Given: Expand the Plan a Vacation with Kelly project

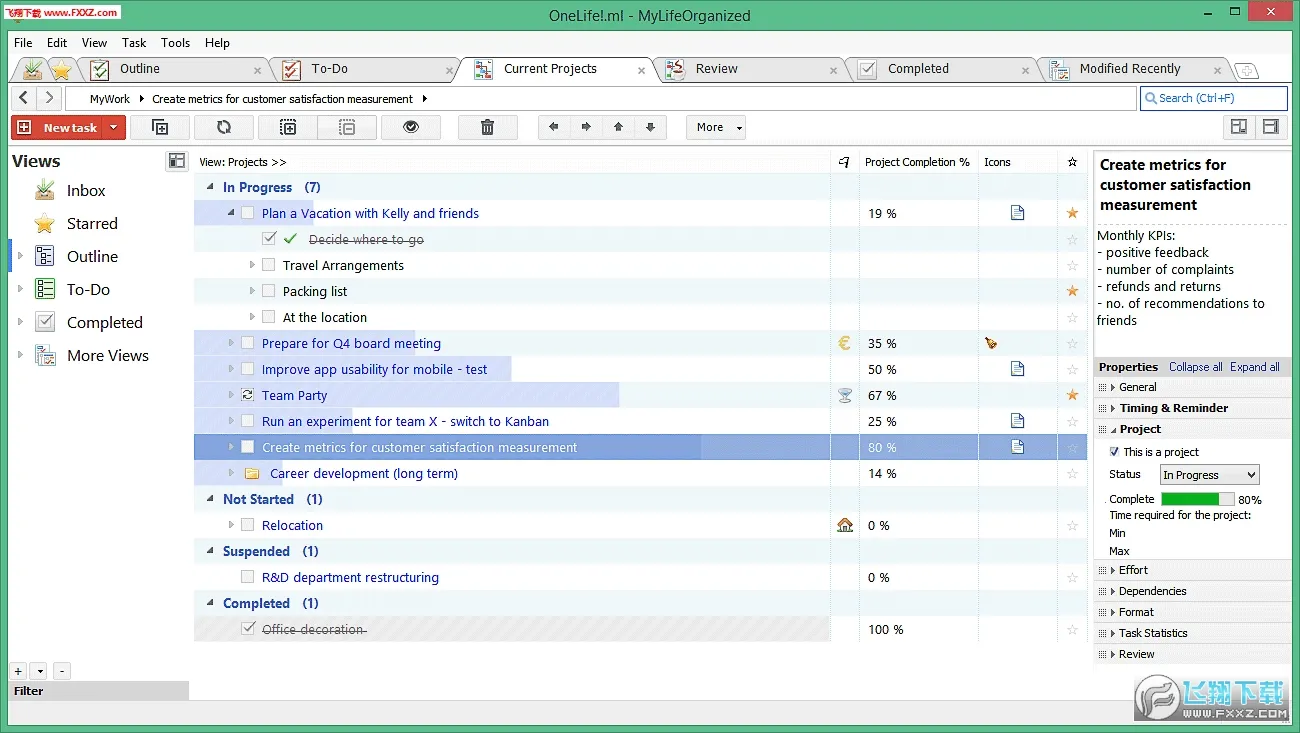Looking at the screenshot, I should click(229, 213).
